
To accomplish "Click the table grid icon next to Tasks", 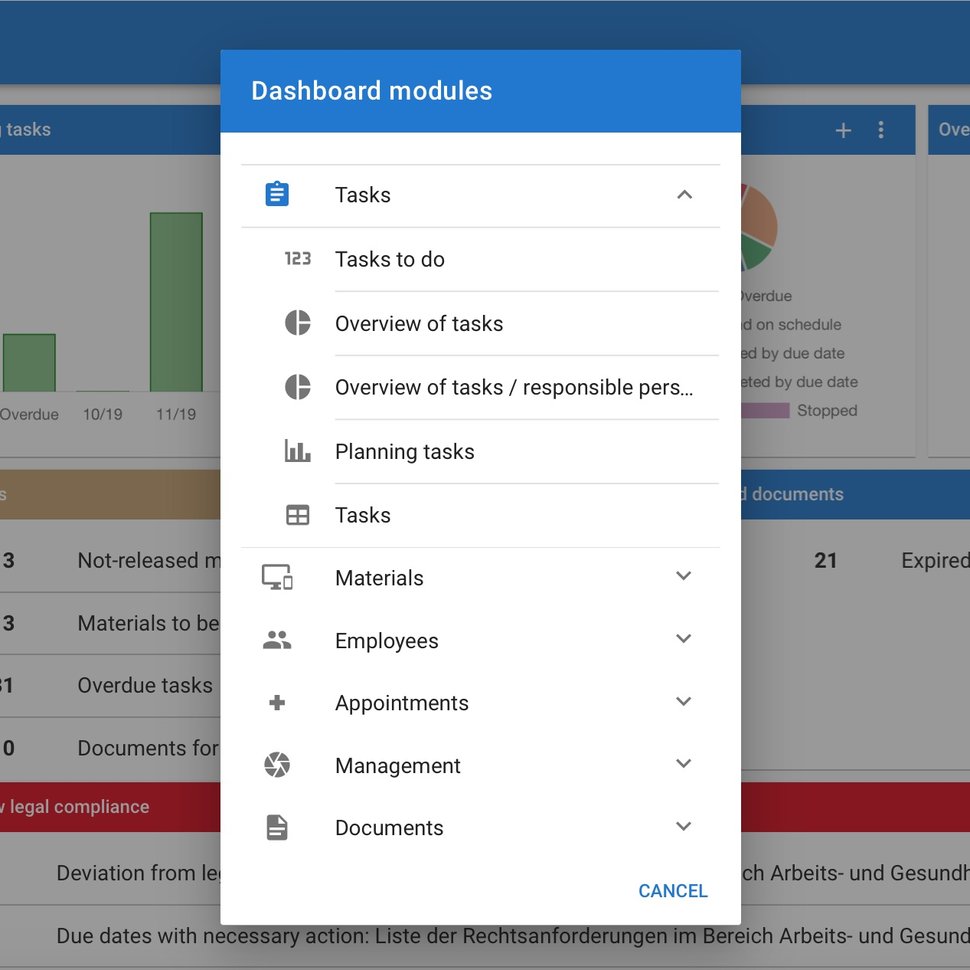I will click(x=298, y=515).
